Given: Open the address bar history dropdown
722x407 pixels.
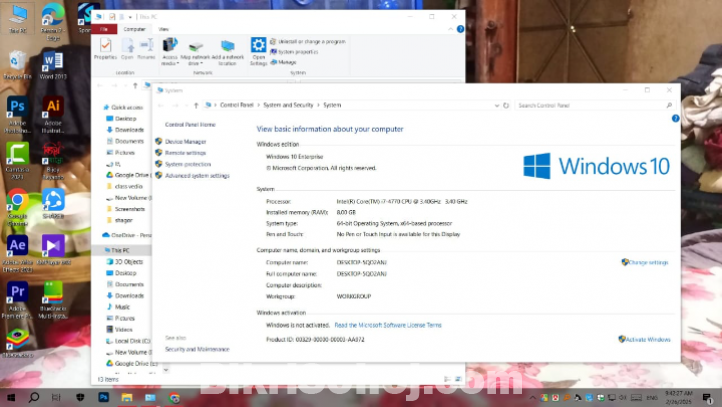Looking at the screenshot, I should [497, 105].
